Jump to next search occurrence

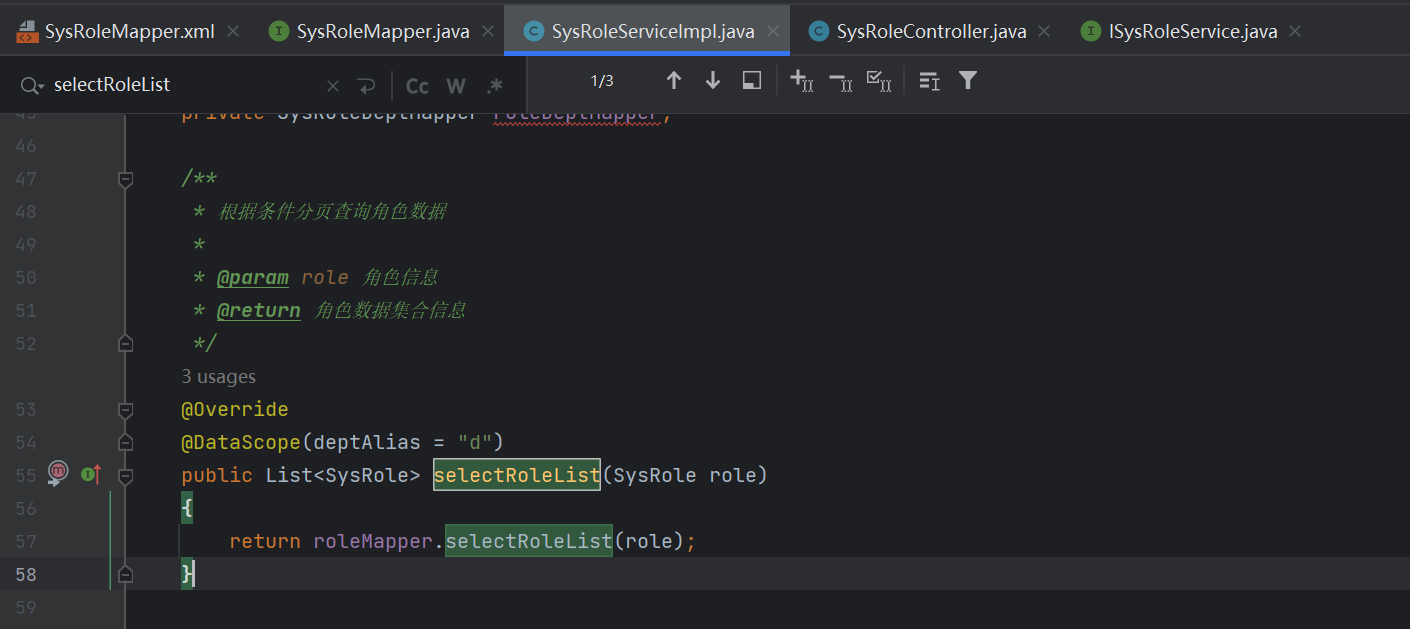713,81
